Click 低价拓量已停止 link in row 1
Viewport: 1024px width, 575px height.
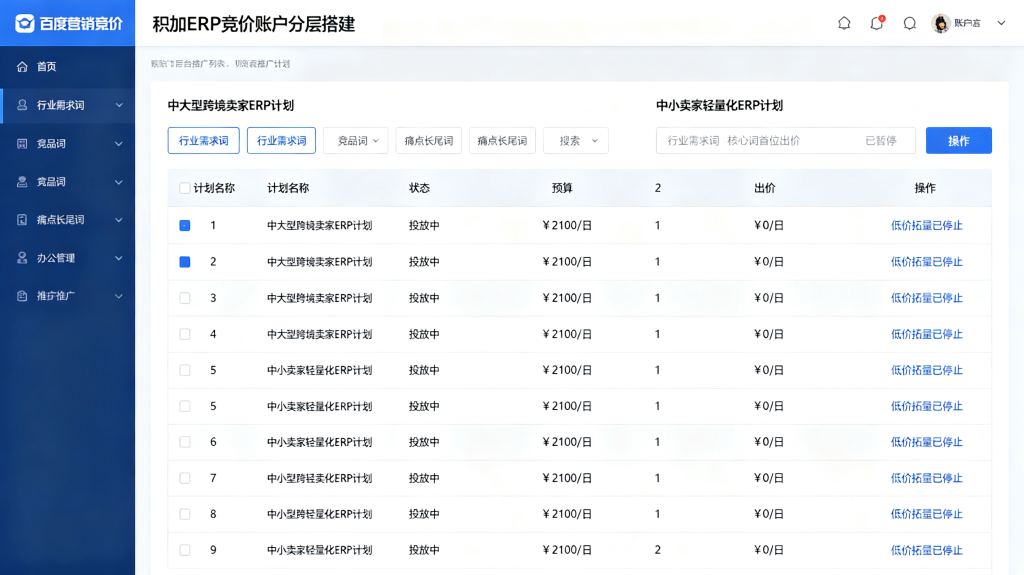click(x=927, y=225)
